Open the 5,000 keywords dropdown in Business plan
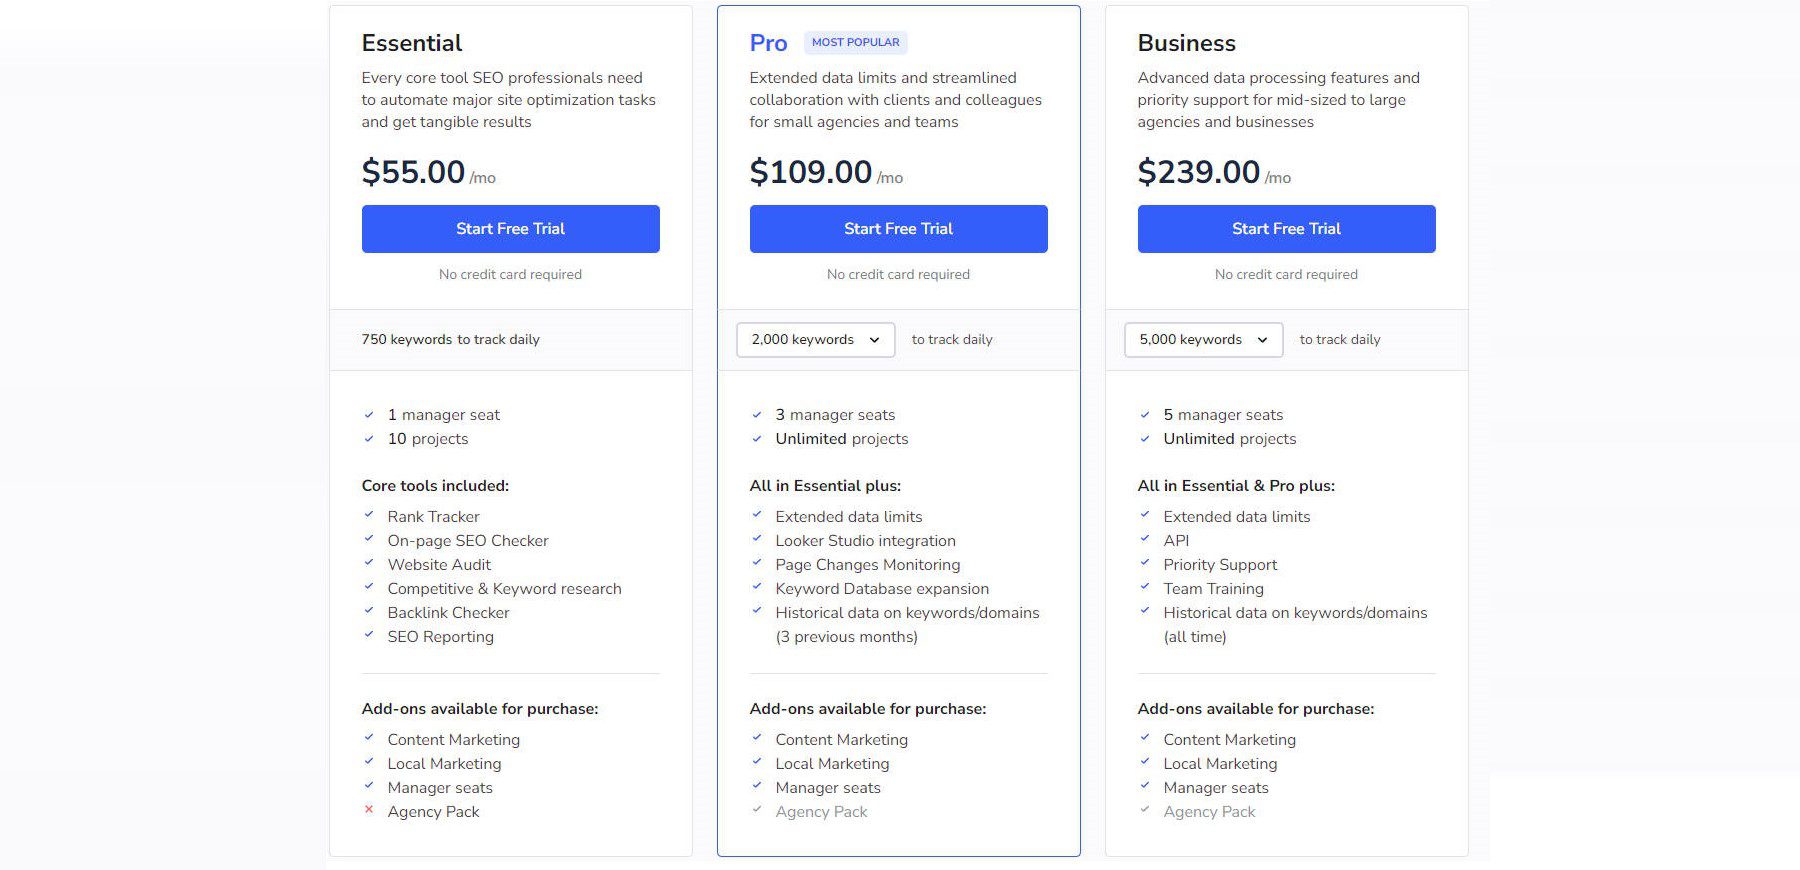This screenshot has width=1800, height=870. [x=1202, y=339]
